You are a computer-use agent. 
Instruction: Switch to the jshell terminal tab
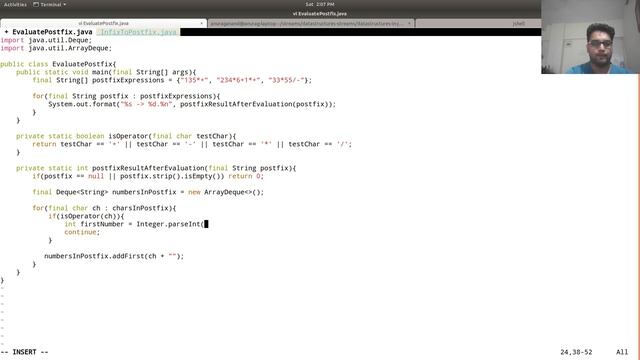click(x=519, y=24)
